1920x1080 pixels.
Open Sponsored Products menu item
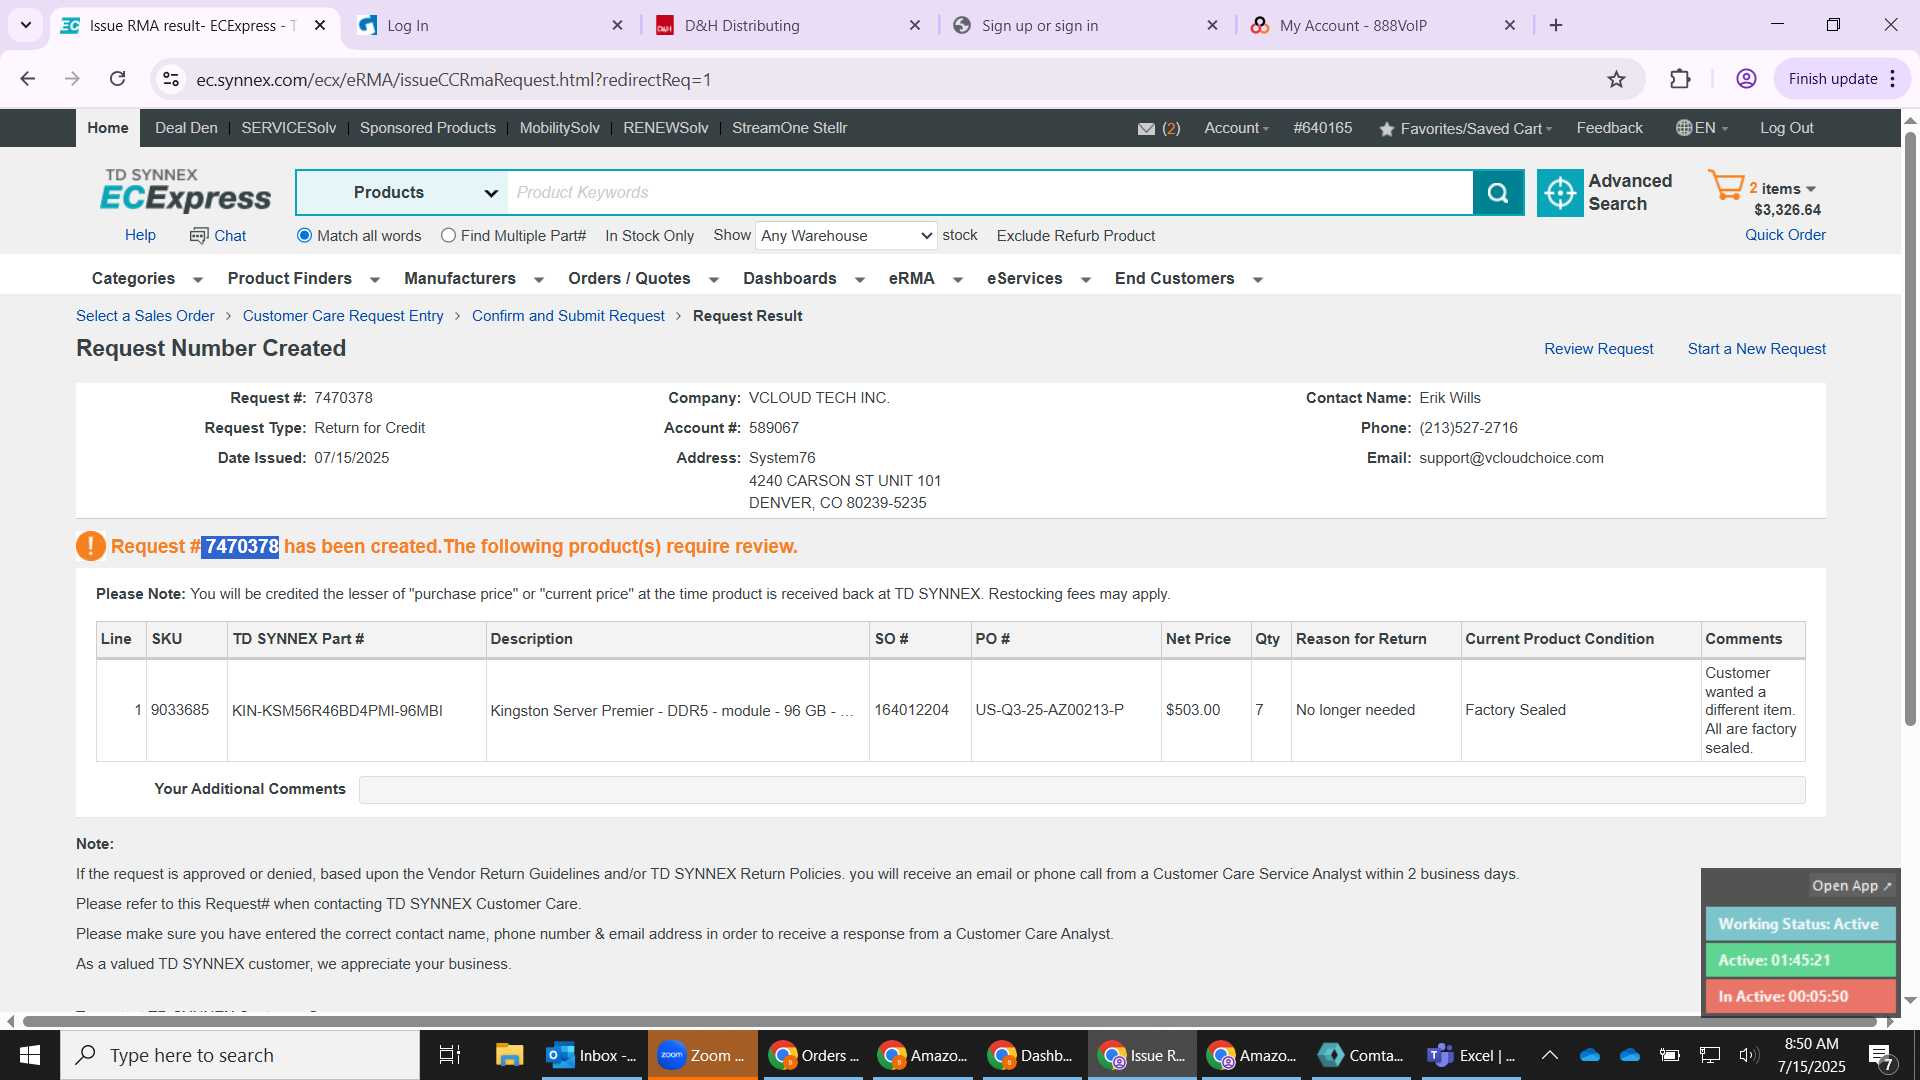(427, 128)
